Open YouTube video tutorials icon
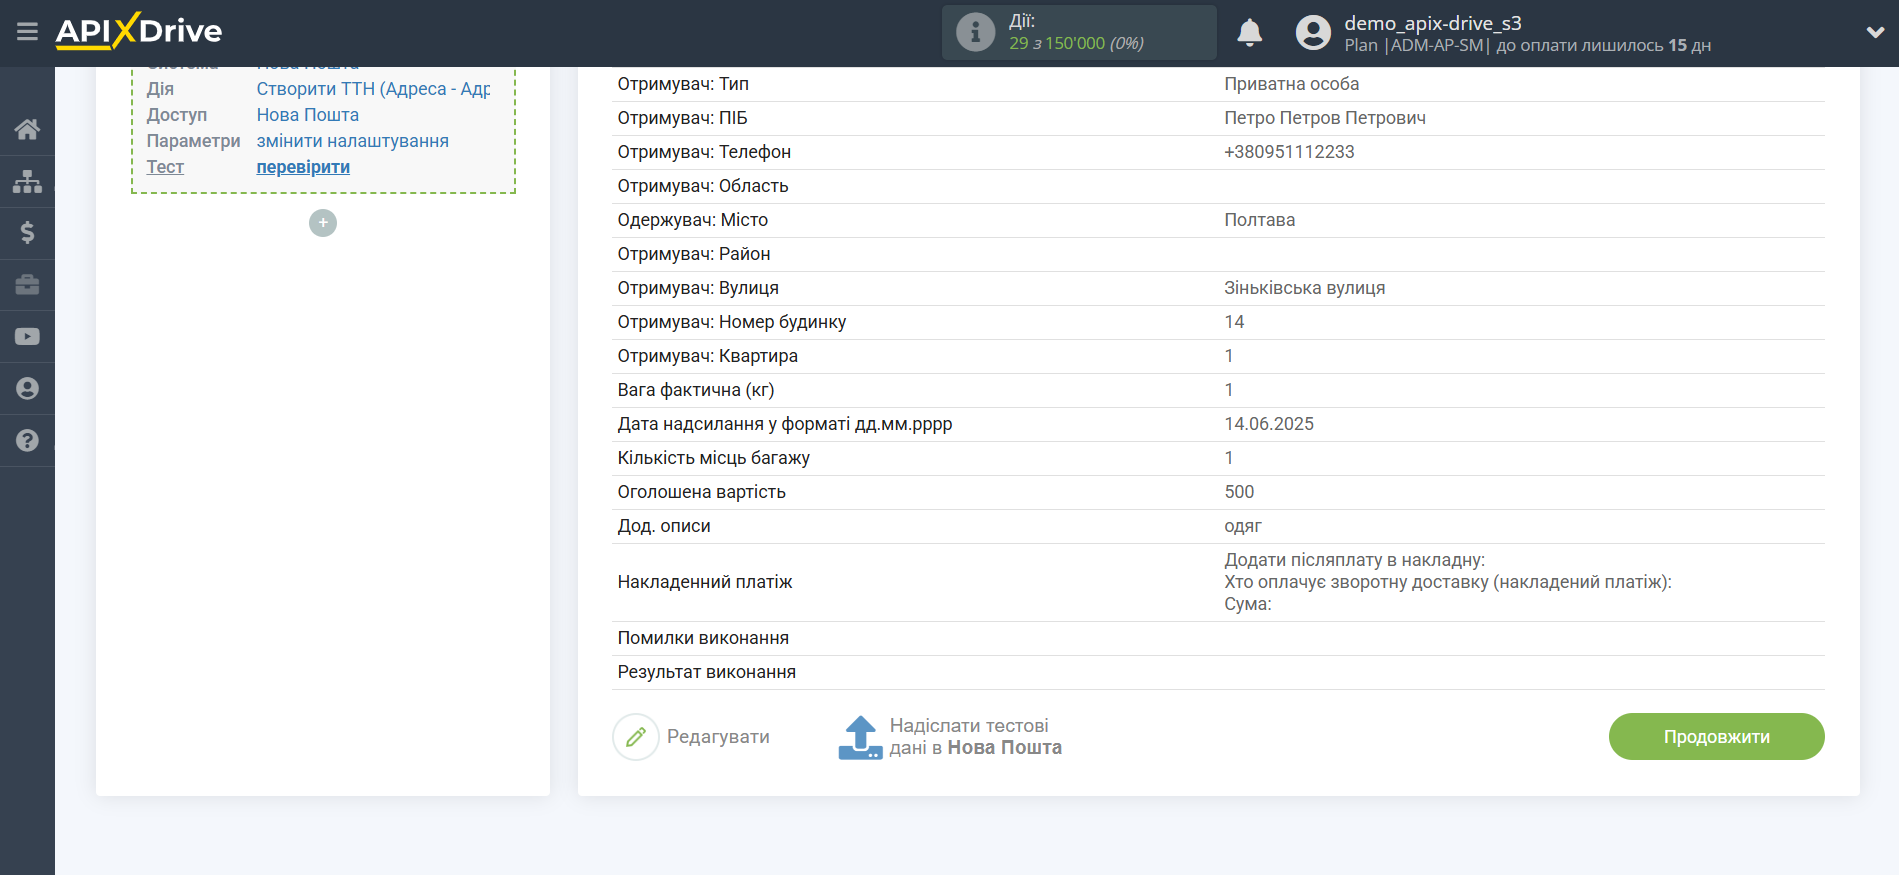Image resolution: width=1899 pixels, height=875 pixels. coord(27,337)
